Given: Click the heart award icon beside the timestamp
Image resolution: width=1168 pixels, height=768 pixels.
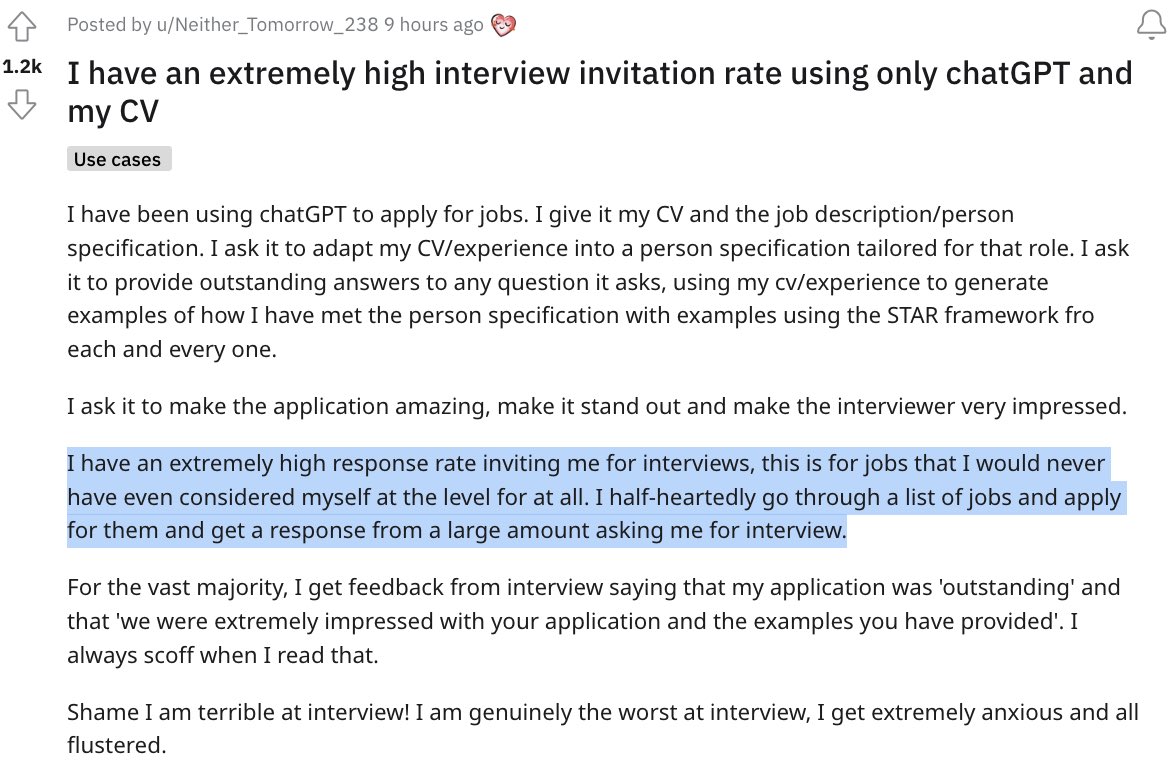Looking at the screenshot, I should 504,25.
